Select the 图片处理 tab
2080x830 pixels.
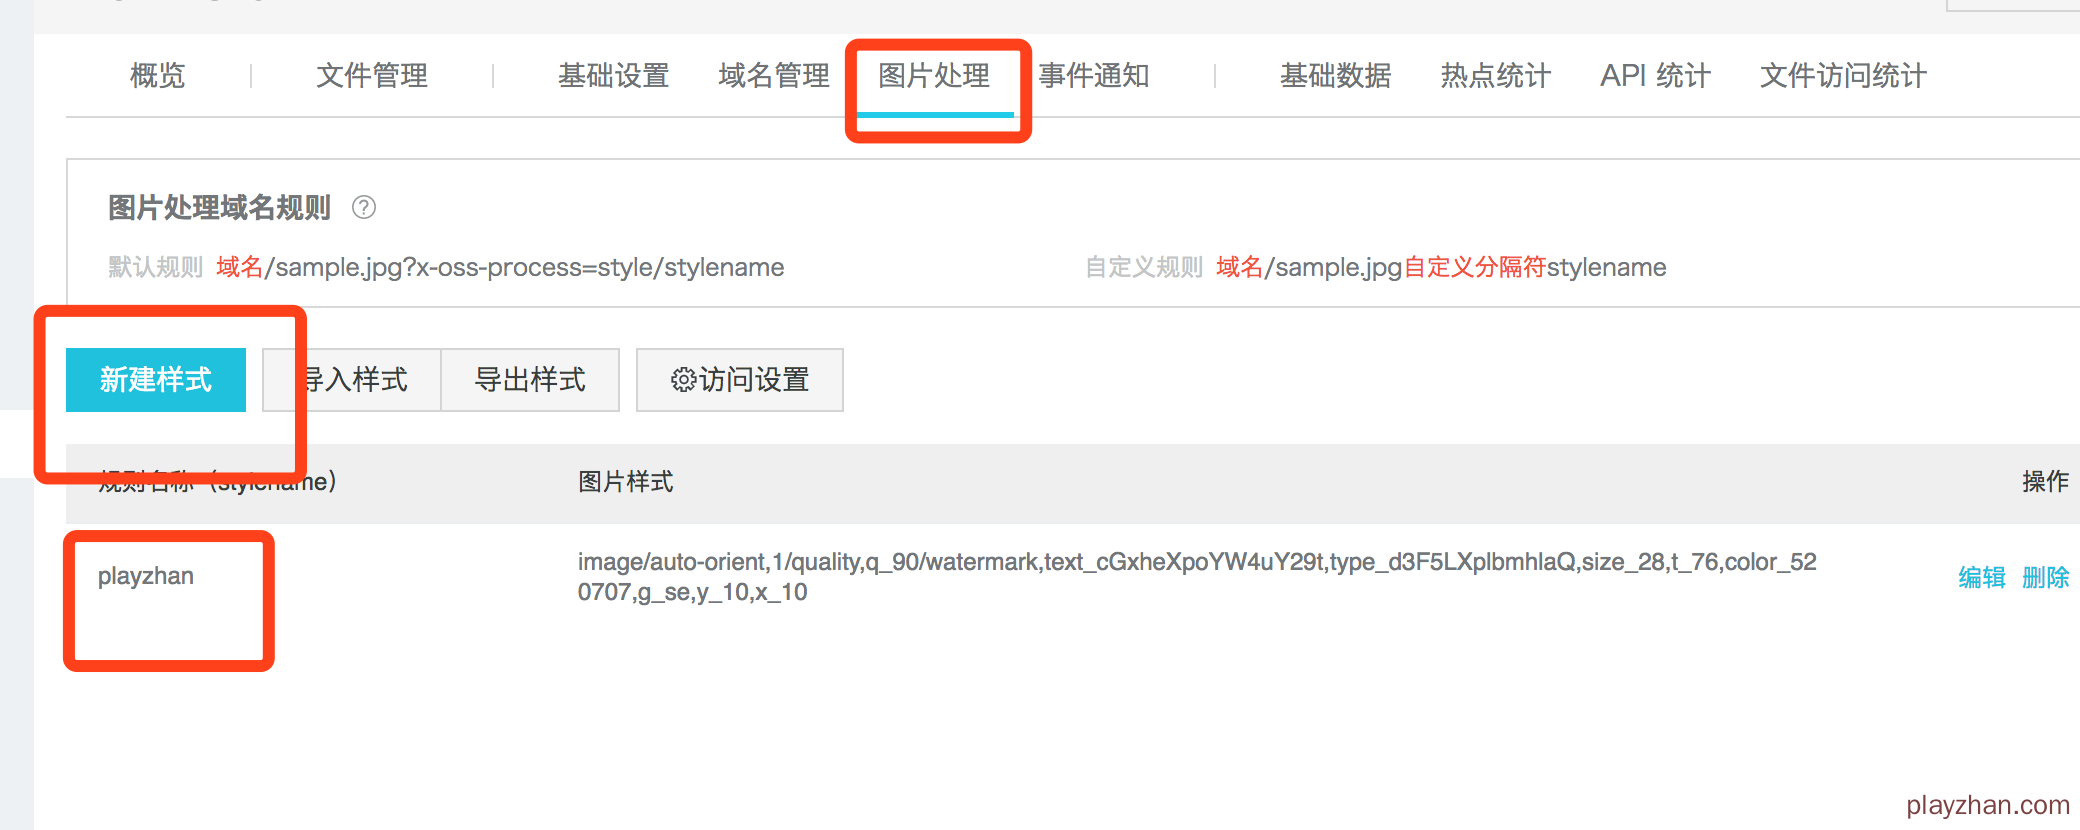coord(934,76)
